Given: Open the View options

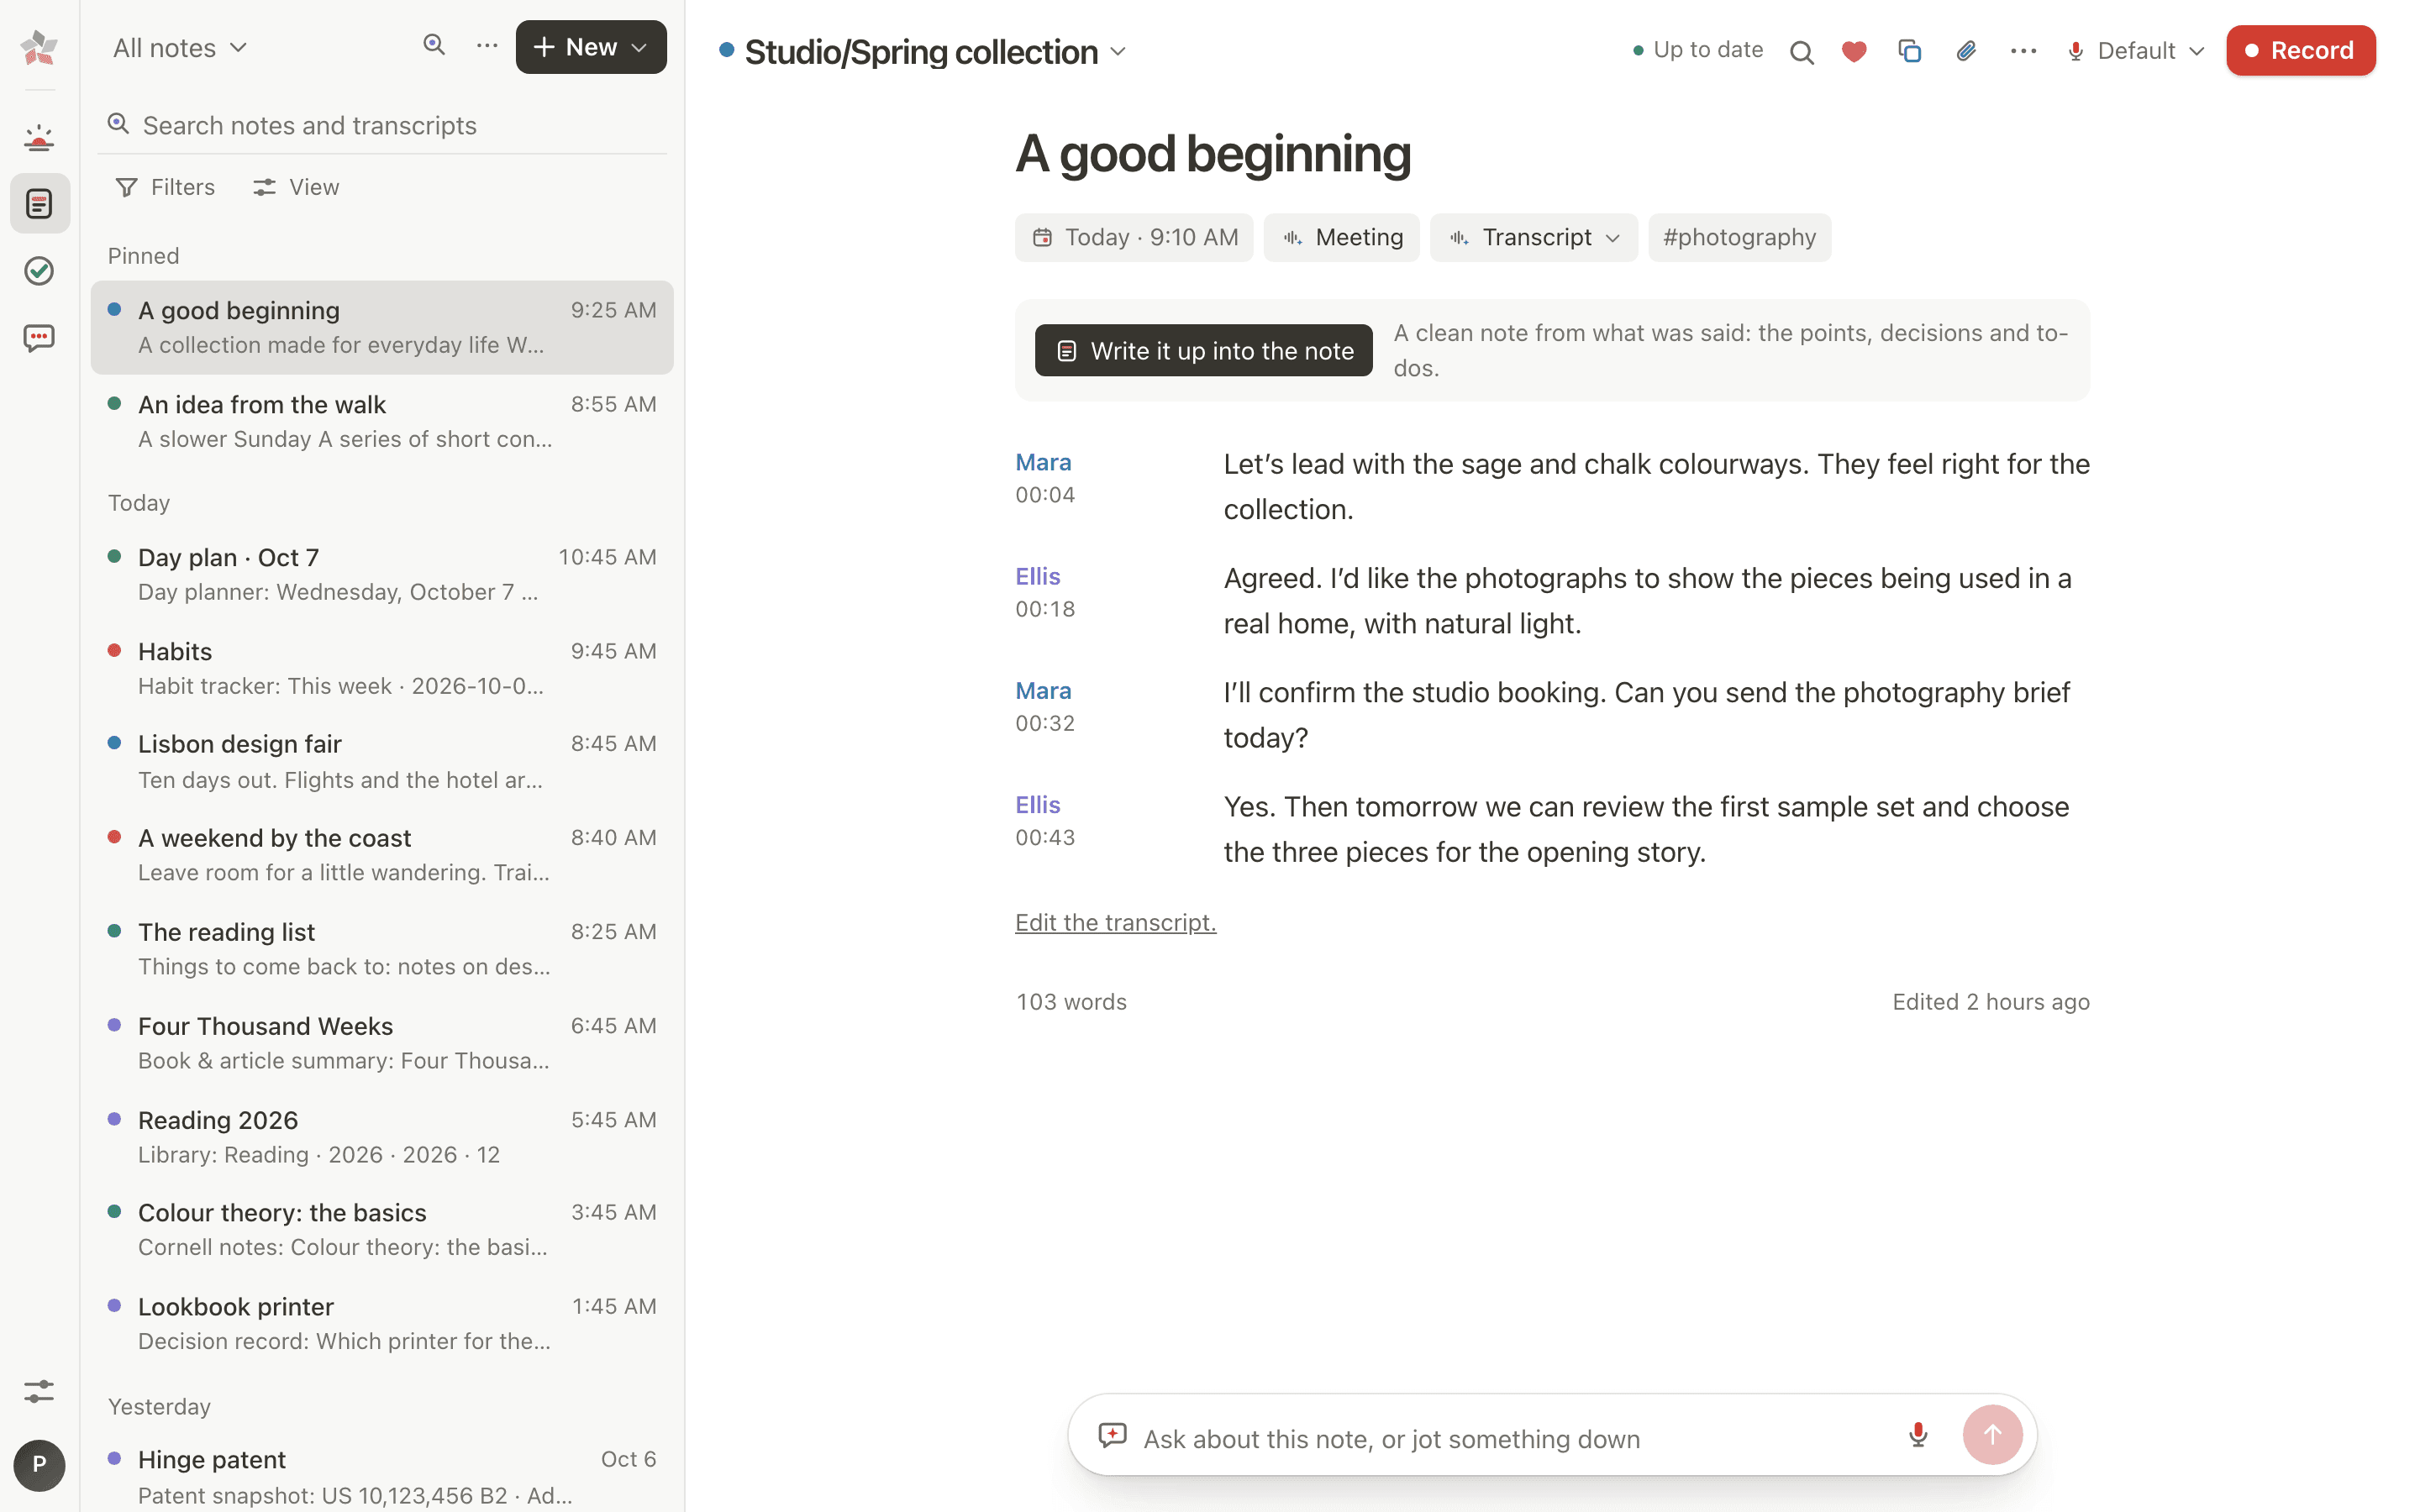Looking at the screenshot, I should pos(296,187).
